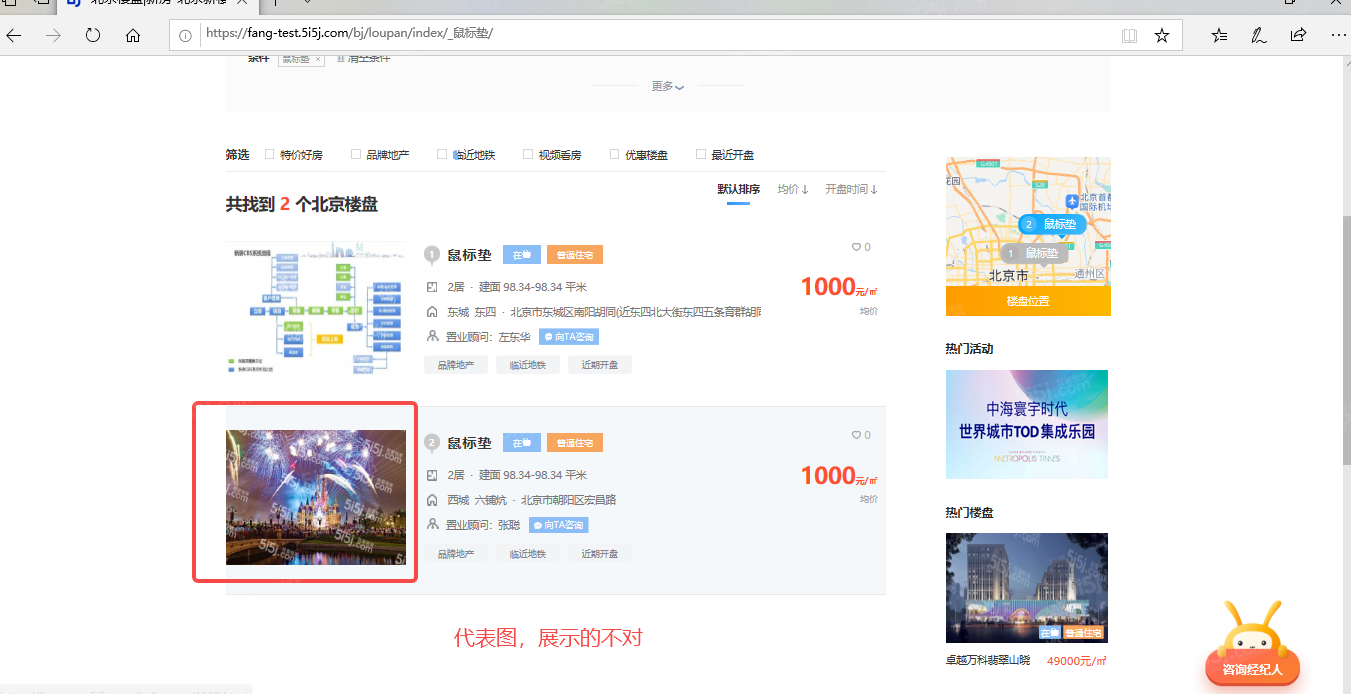Open reading view book icon
The image size is (1351, 694).
pyautogui.click(x=1129, y=35)
